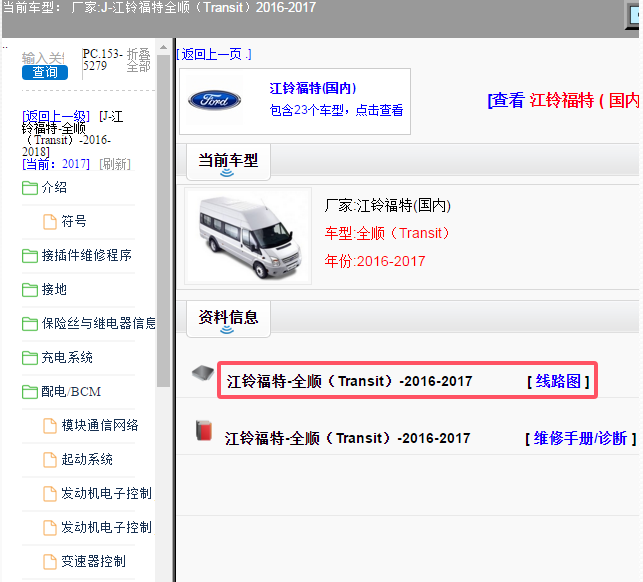Select the 介绍 tree item label
The image size is (643, 582).
coord(54,188)
